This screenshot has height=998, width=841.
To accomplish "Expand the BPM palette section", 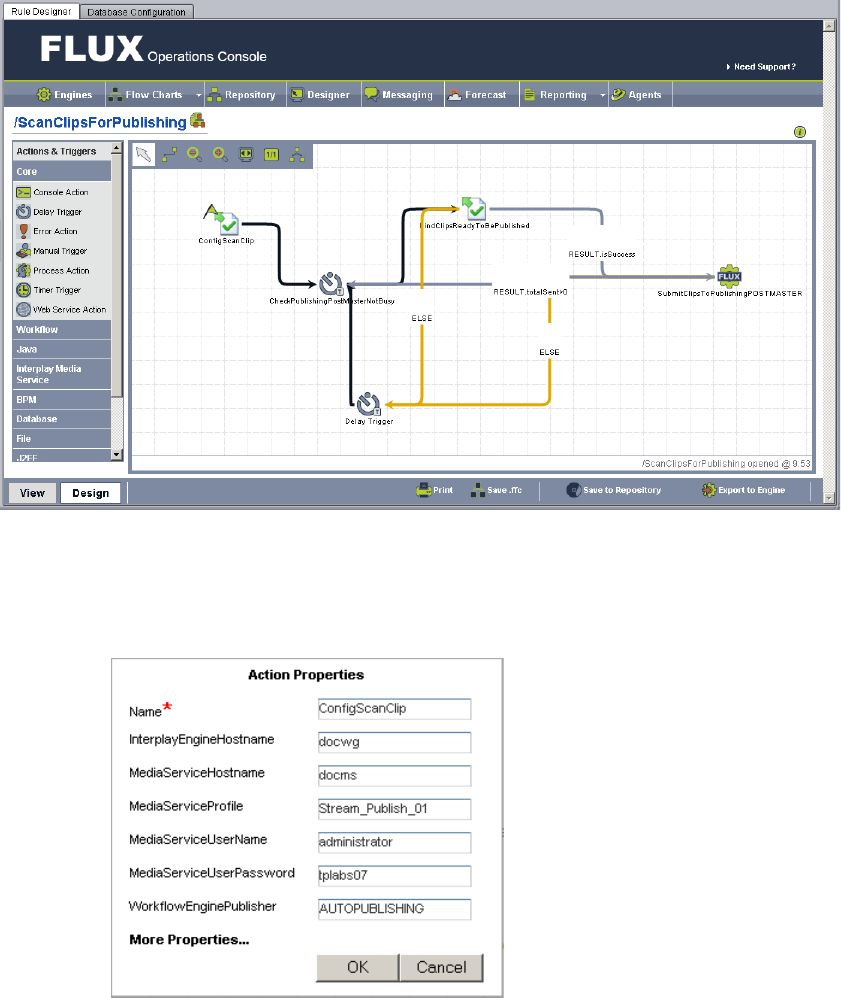I will click(62, 400).
